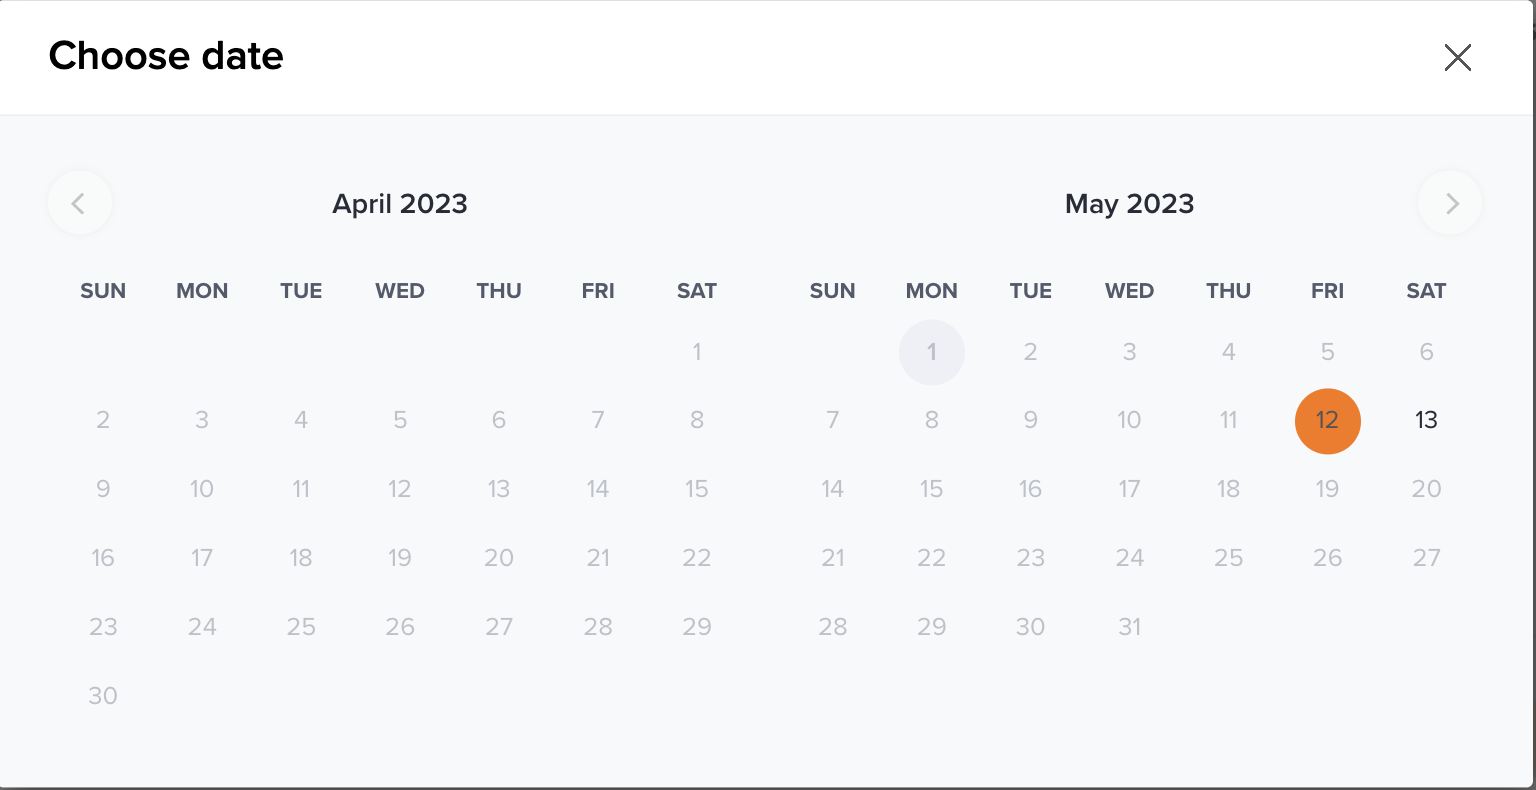Close the Choose date dialog

[1458, 58]
